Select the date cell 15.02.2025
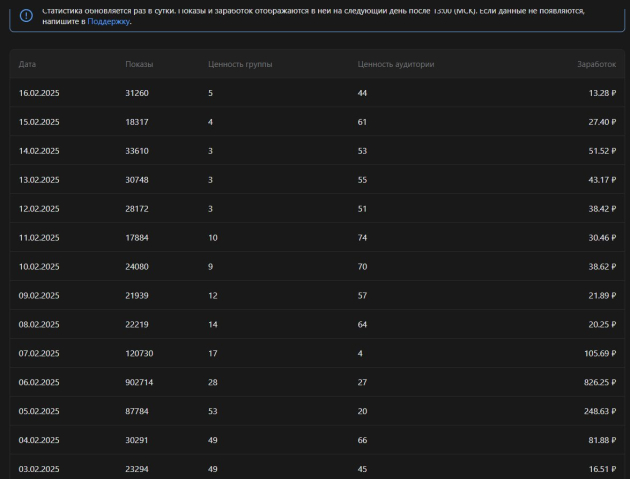The height and width of the screenshot is (479, 630). click(x=39, y=122)
